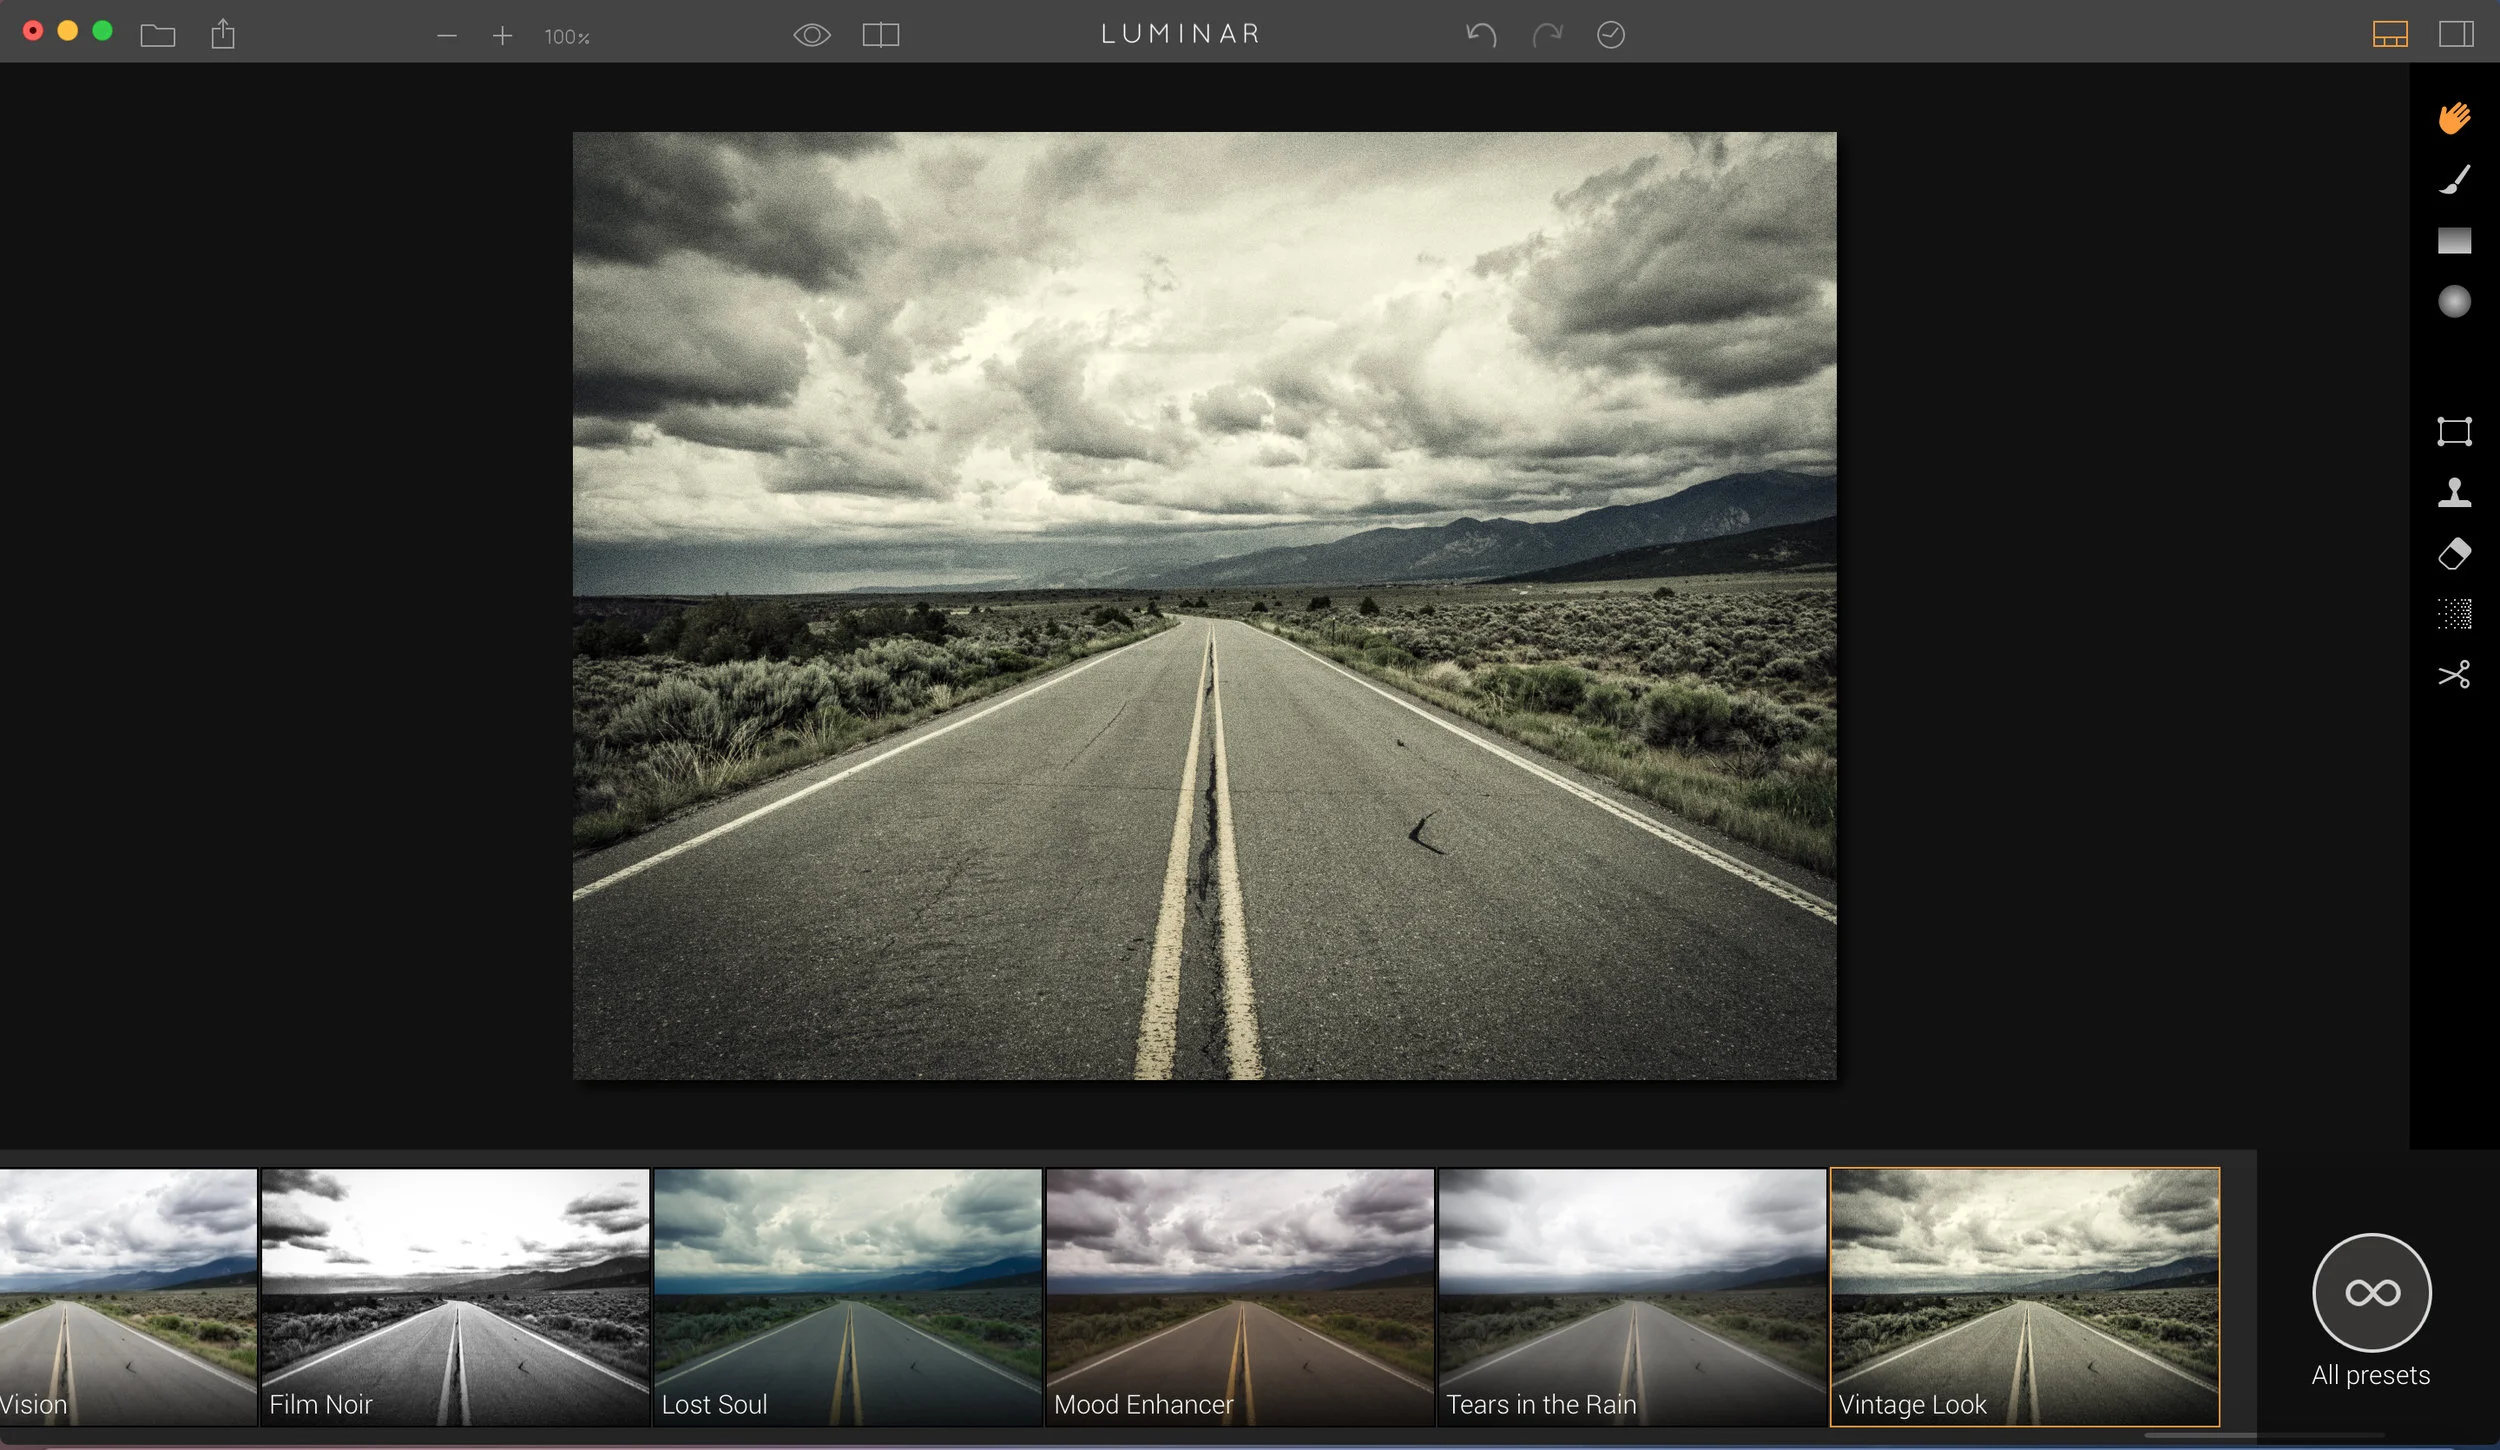
Task: Select the masking Brush tool
Action: tap(2454, 180)
